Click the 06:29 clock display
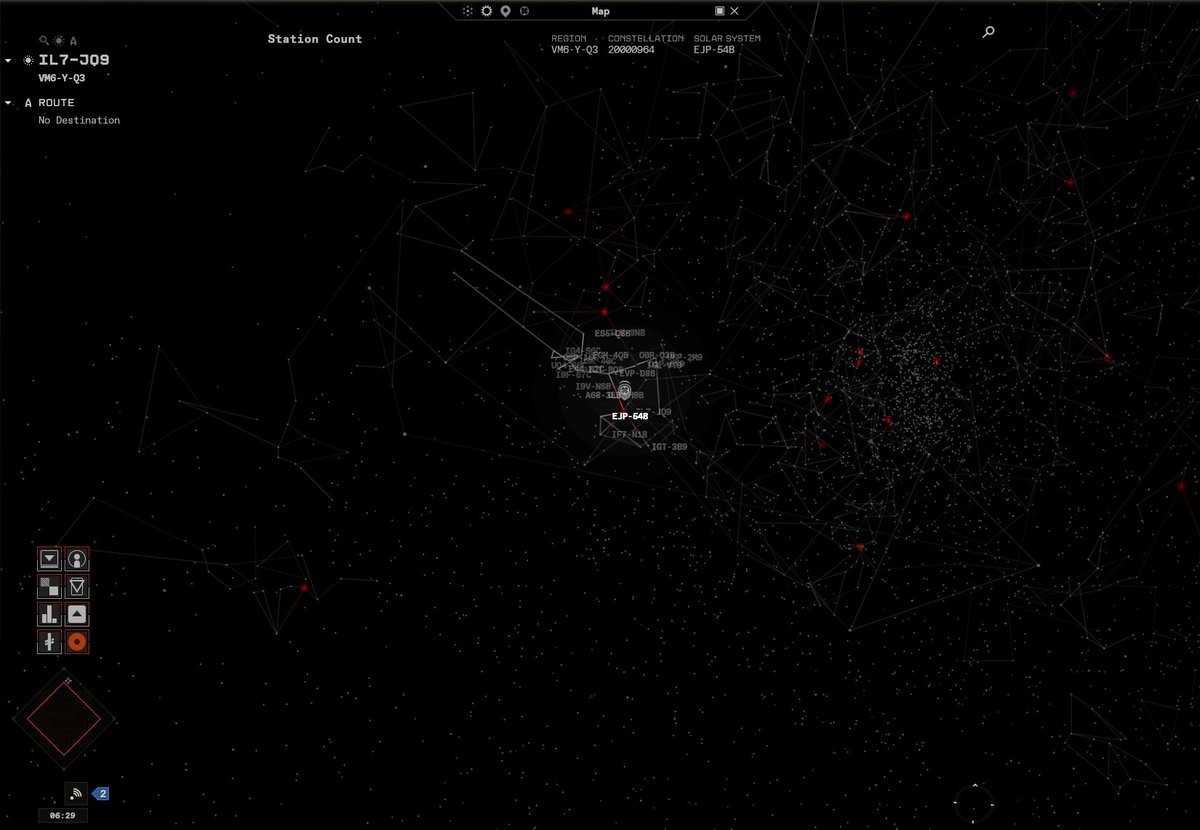The width and height of the screenshot is (1200, 830). point(62,816)
